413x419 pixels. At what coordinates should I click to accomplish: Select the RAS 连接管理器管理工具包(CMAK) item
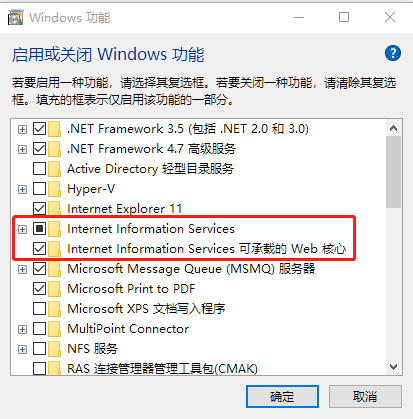[x=162, y=369]
